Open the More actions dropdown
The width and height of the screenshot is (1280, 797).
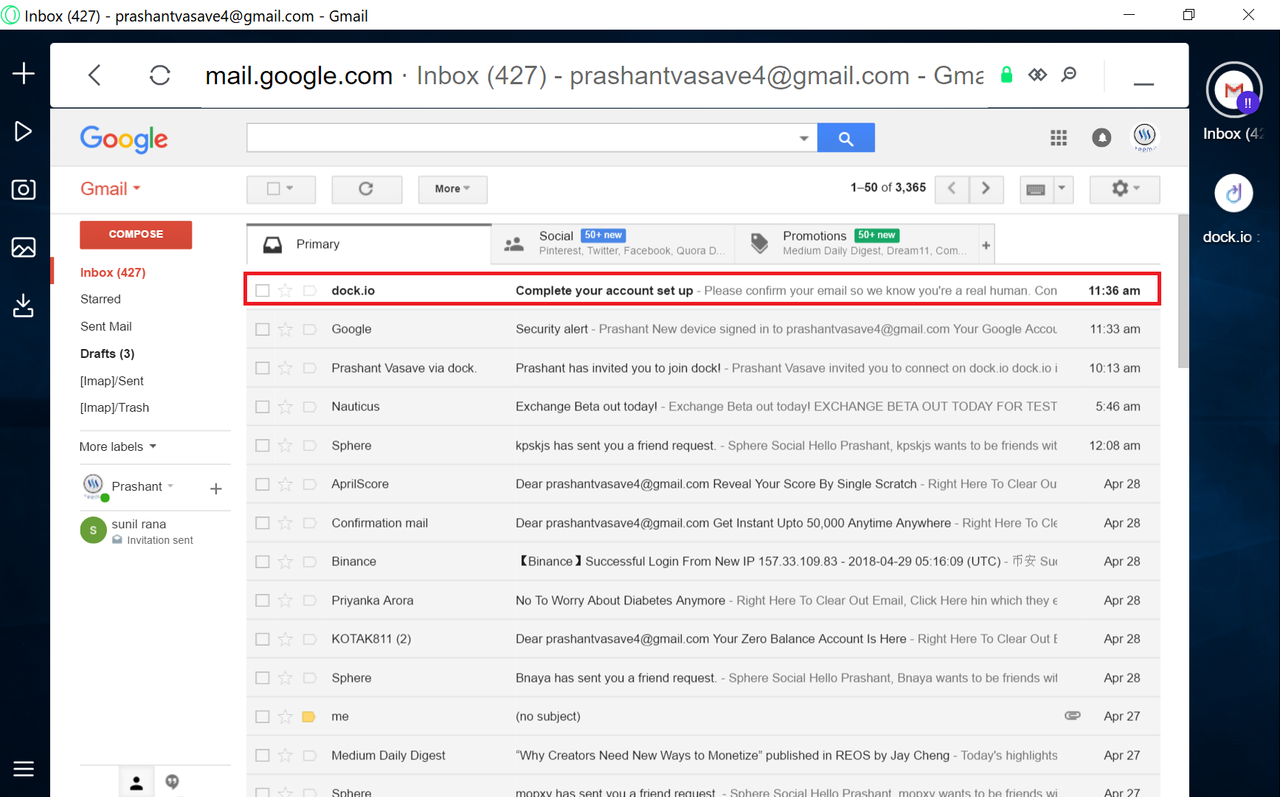452,189
